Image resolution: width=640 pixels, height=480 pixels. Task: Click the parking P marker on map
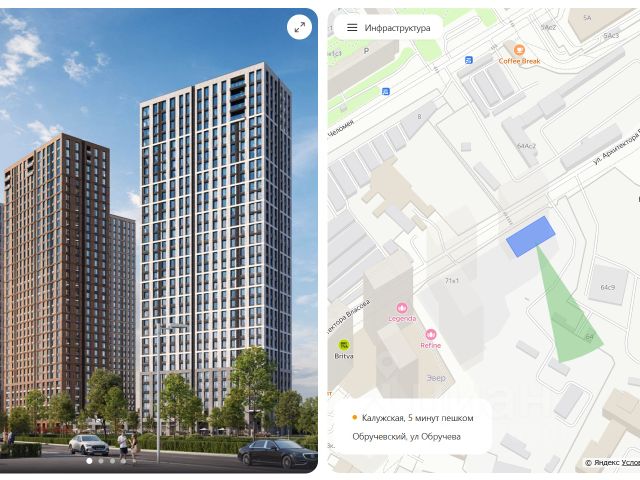click(x=366, y=51)
